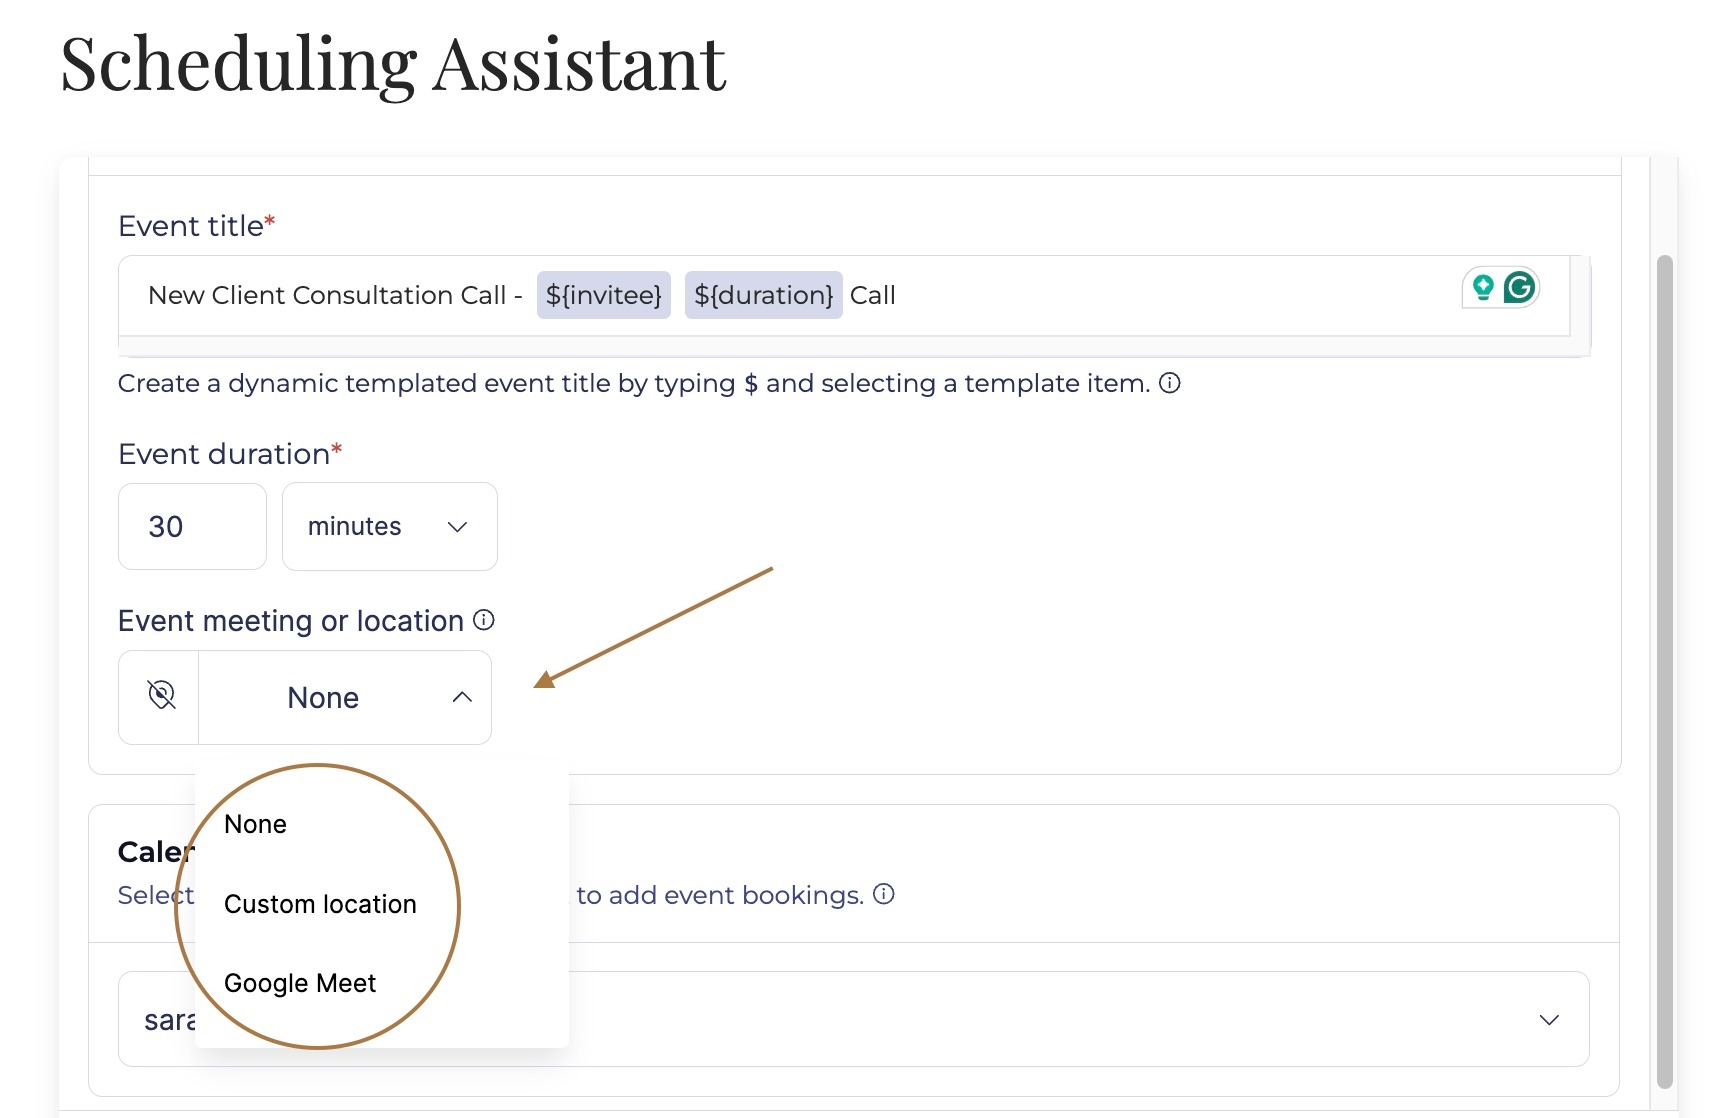This screenshot has height=1118, width=1720.
Task: Click the 30 duration value box
Action: 192,526
